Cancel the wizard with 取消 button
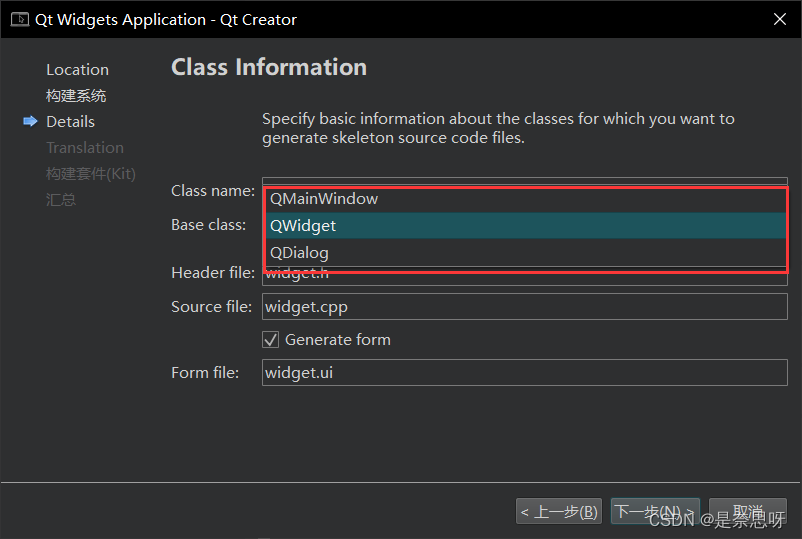Image resolution: width=802 pixels, height=539 pixels. coord(748,511)
